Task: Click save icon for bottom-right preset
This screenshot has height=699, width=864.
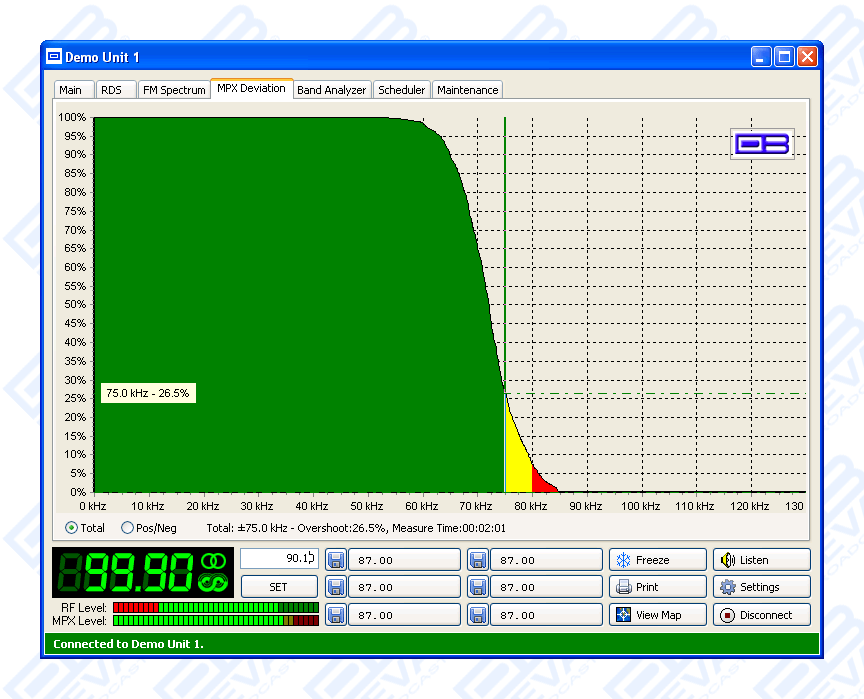Action: coord(478,615)
